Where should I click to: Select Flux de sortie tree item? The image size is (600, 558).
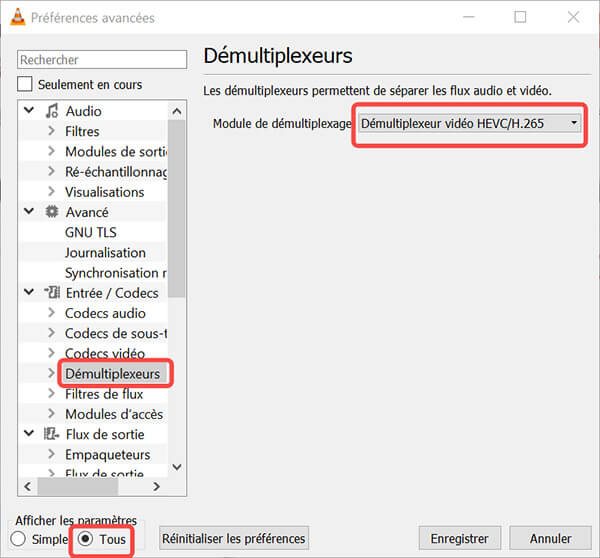click(x=105, y=434)
